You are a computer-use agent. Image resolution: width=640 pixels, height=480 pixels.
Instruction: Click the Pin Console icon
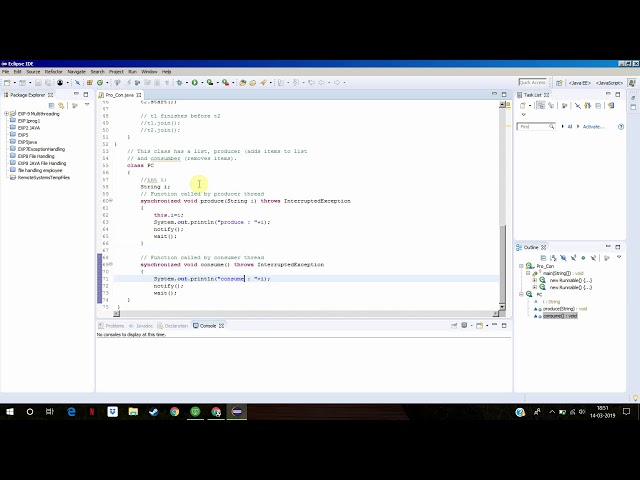[x=454, y=325]
